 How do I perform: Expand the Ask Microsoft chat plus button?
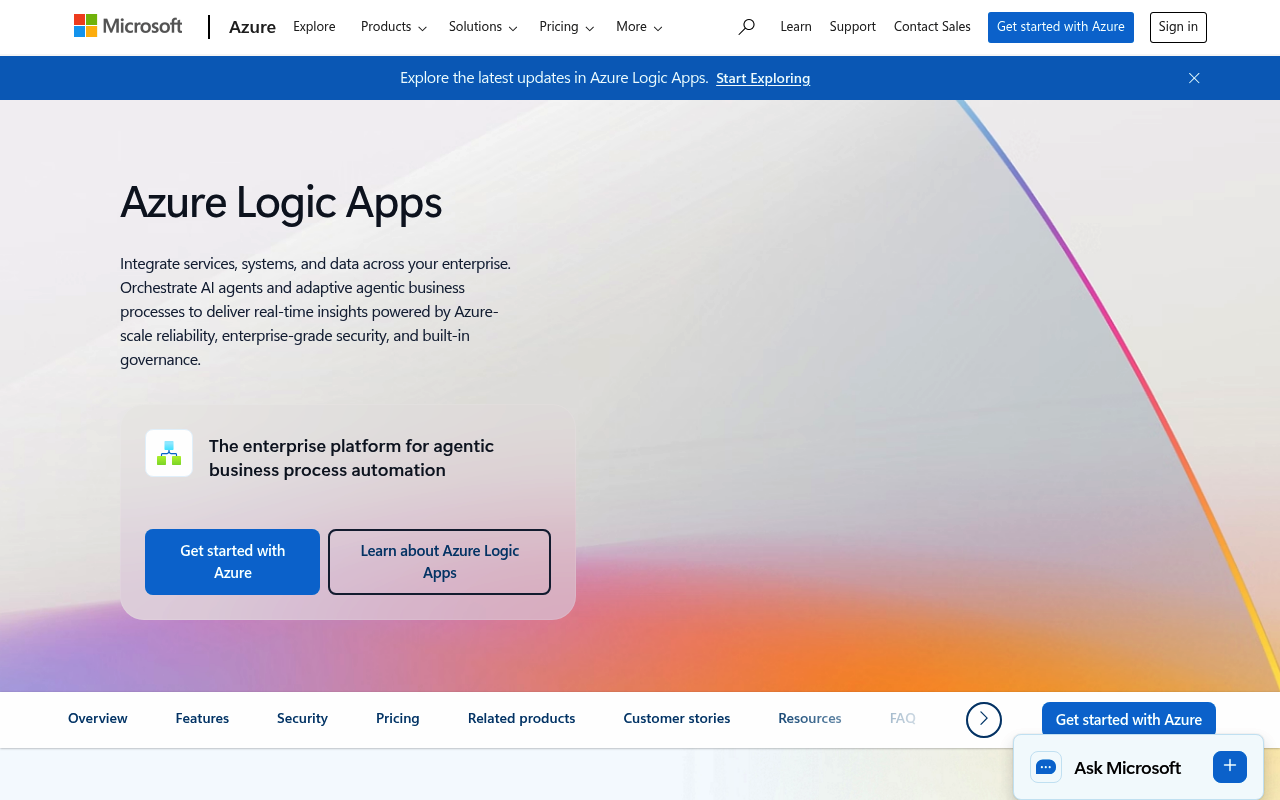pos(1230,766)
